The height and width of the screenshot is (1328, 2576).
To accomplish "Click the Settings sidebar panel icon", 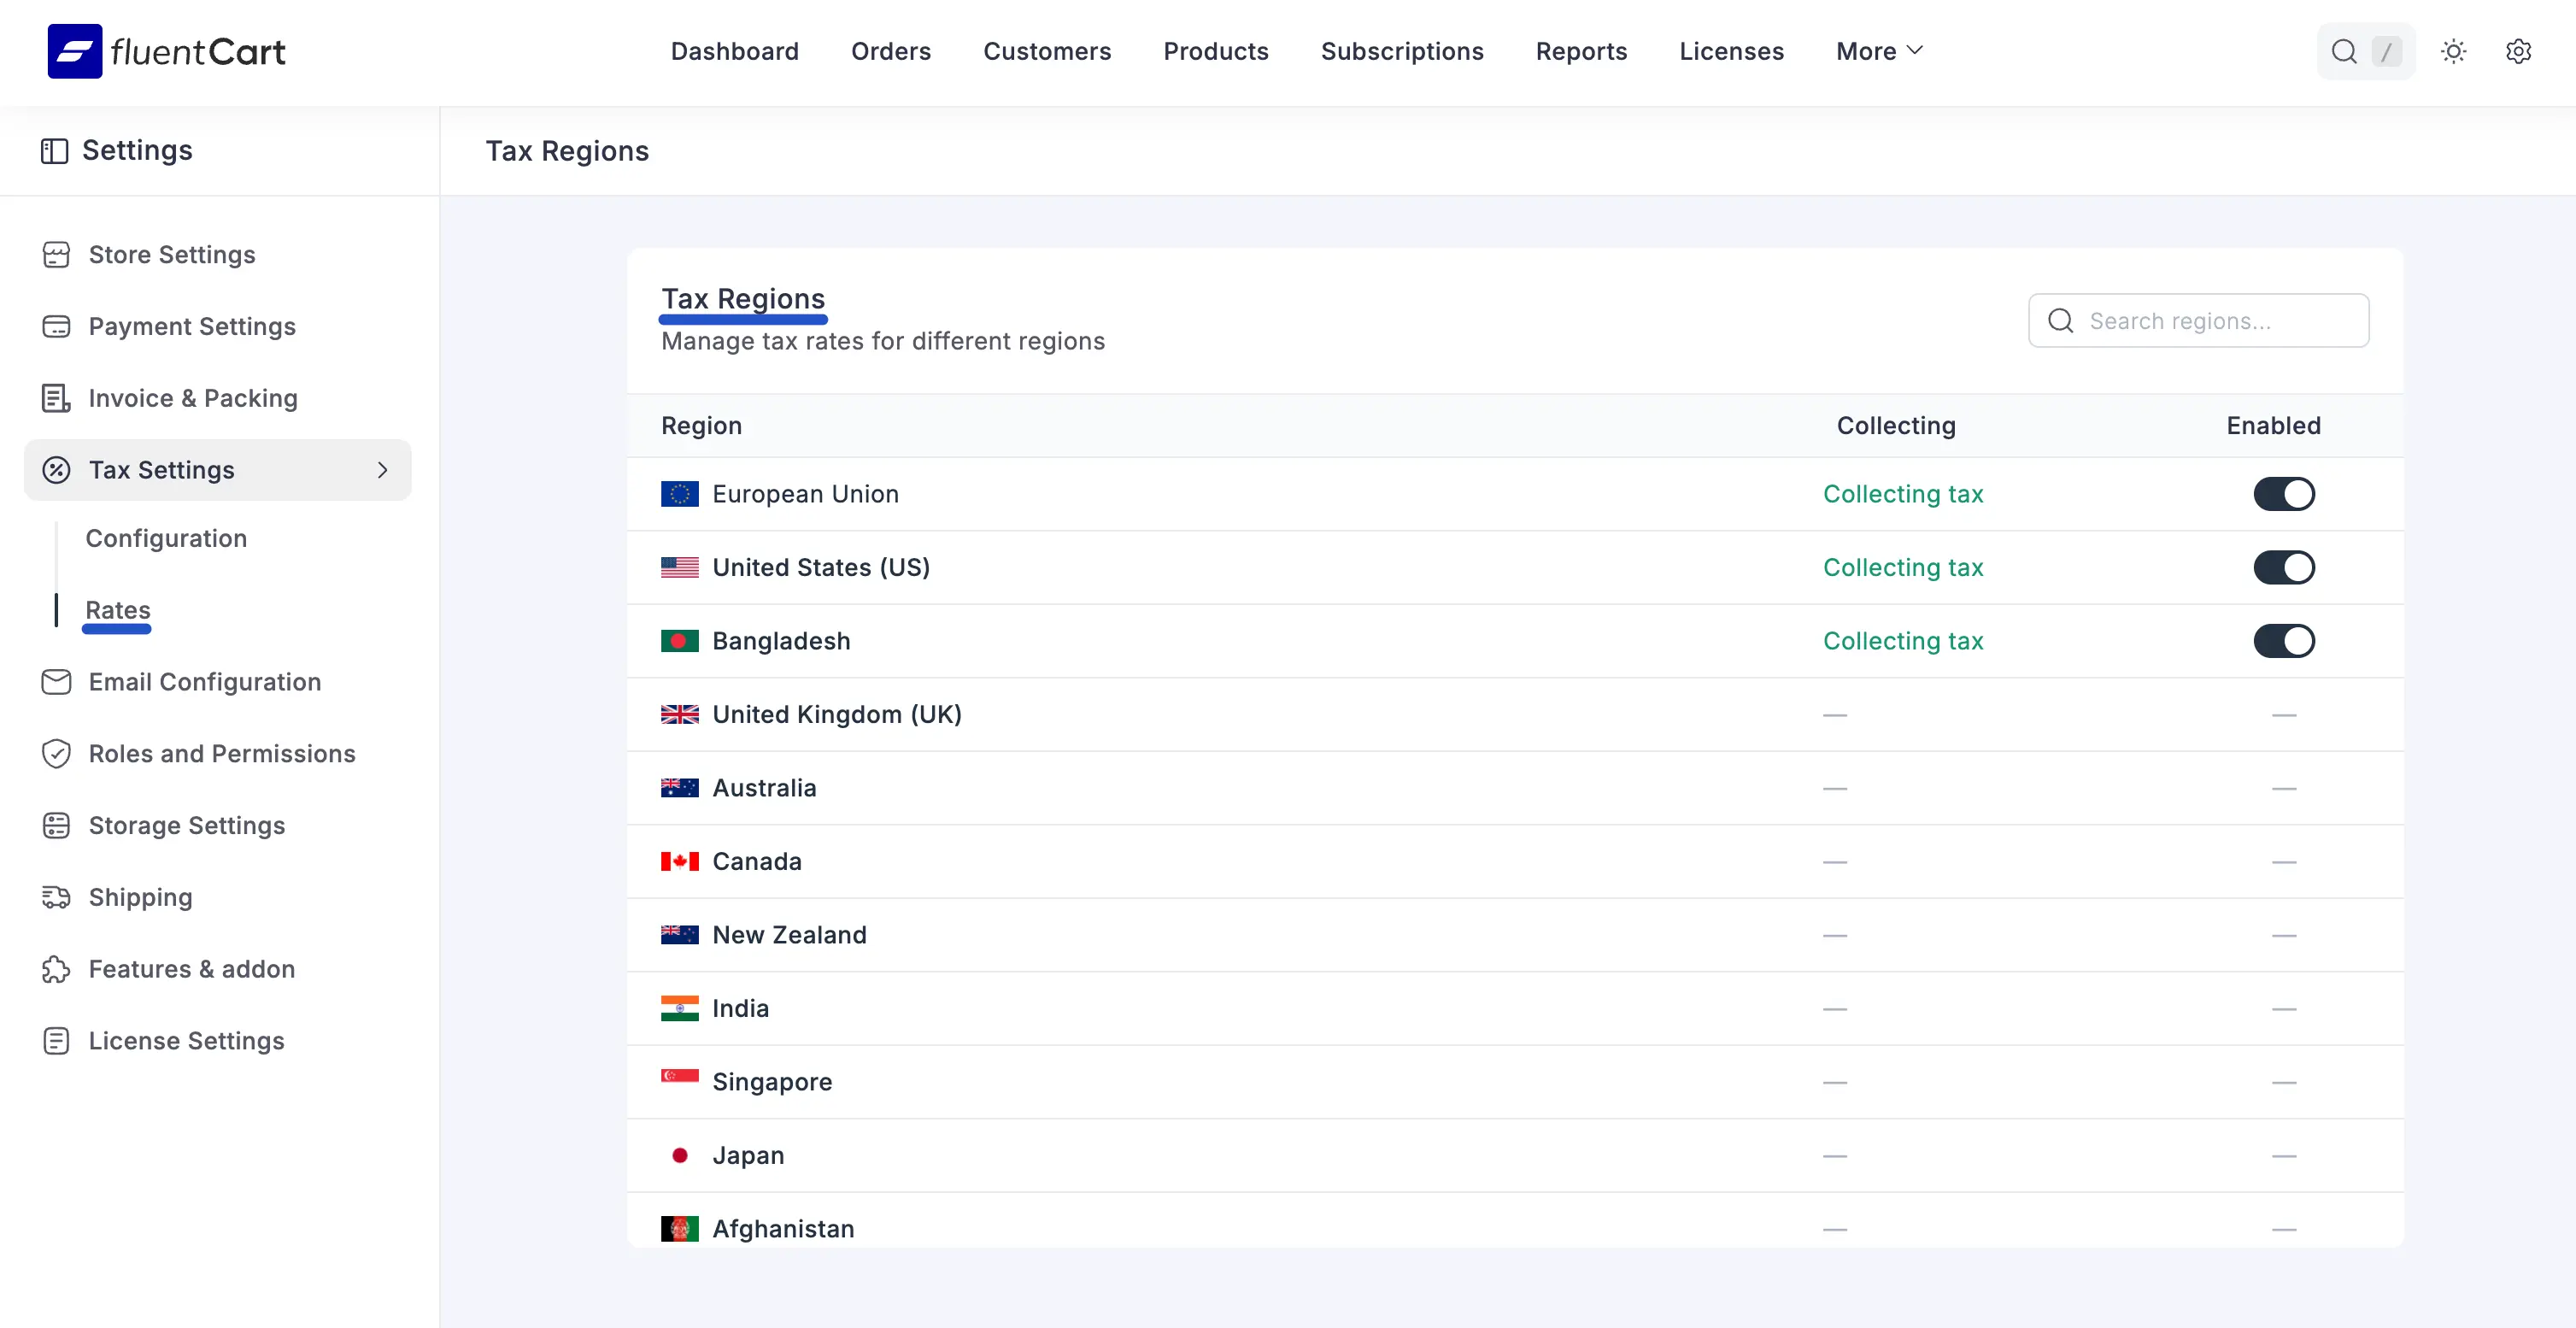I will pos(54,151).
